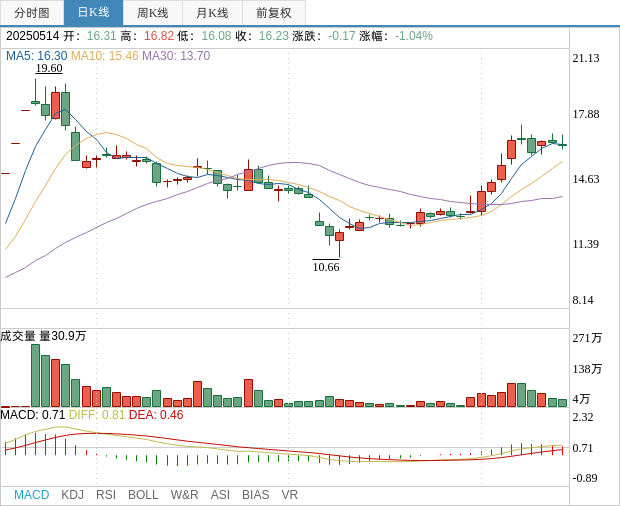The width and height of the screenshot is (620, 506).
Task: Open the 月K线 tab
Action: pos(212,13)
